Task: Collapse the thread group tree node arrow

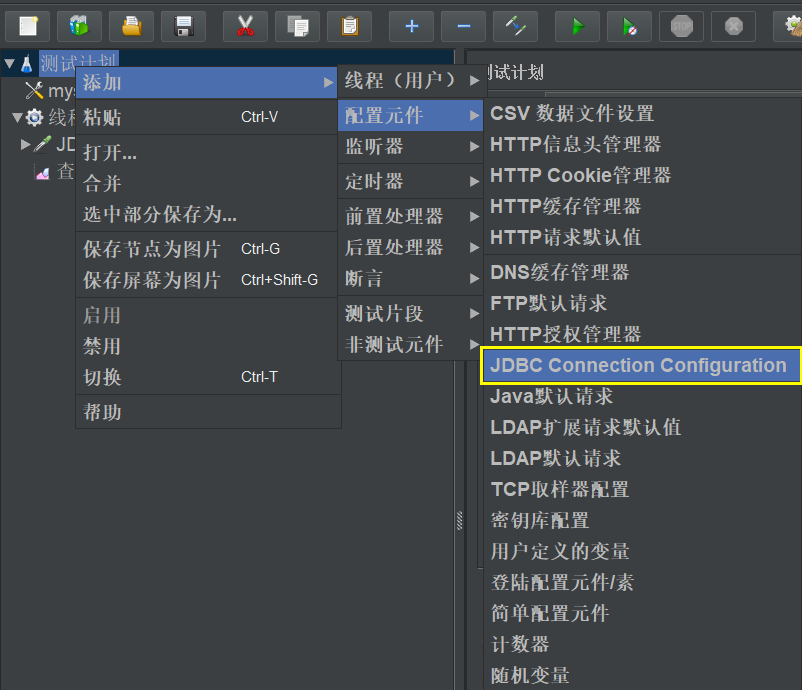Action: (17, 118)
